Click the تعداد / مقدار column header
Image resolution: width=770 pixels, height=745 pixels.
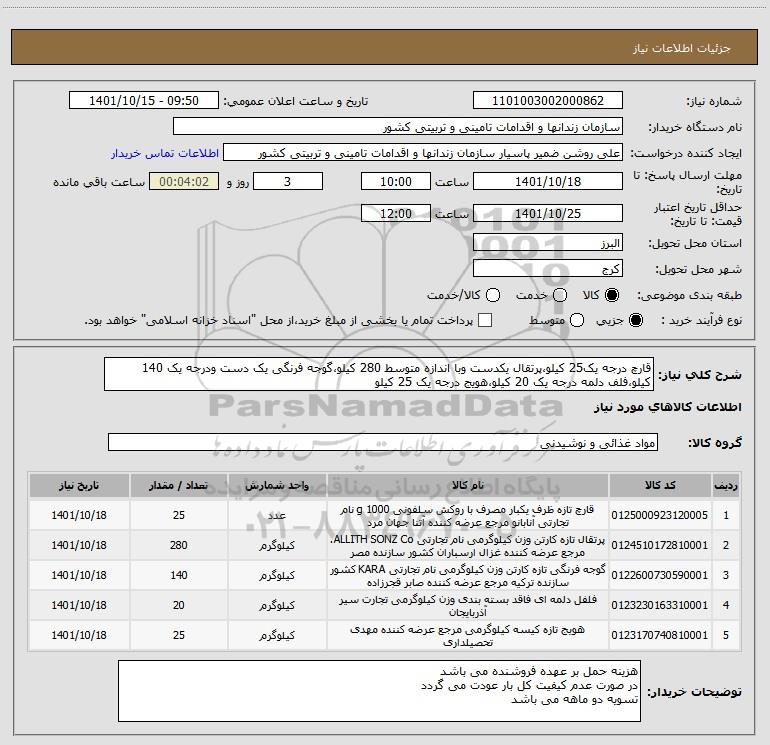point(179,485)
